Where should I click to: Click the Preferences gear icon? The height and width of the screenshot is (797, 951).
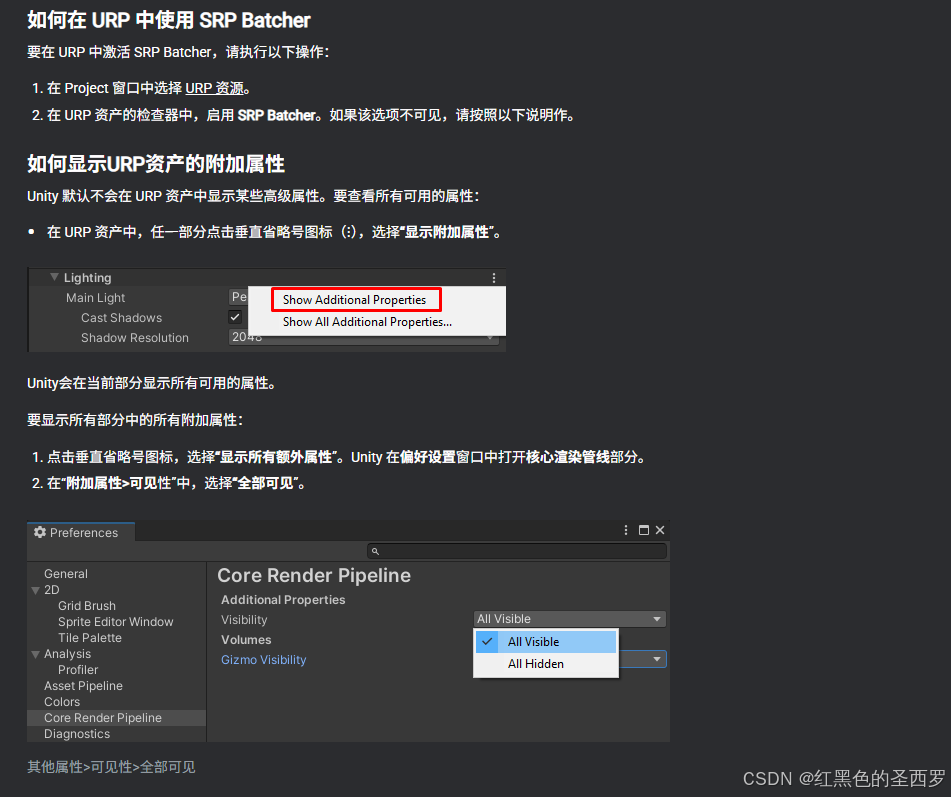[x=40, y=532]
